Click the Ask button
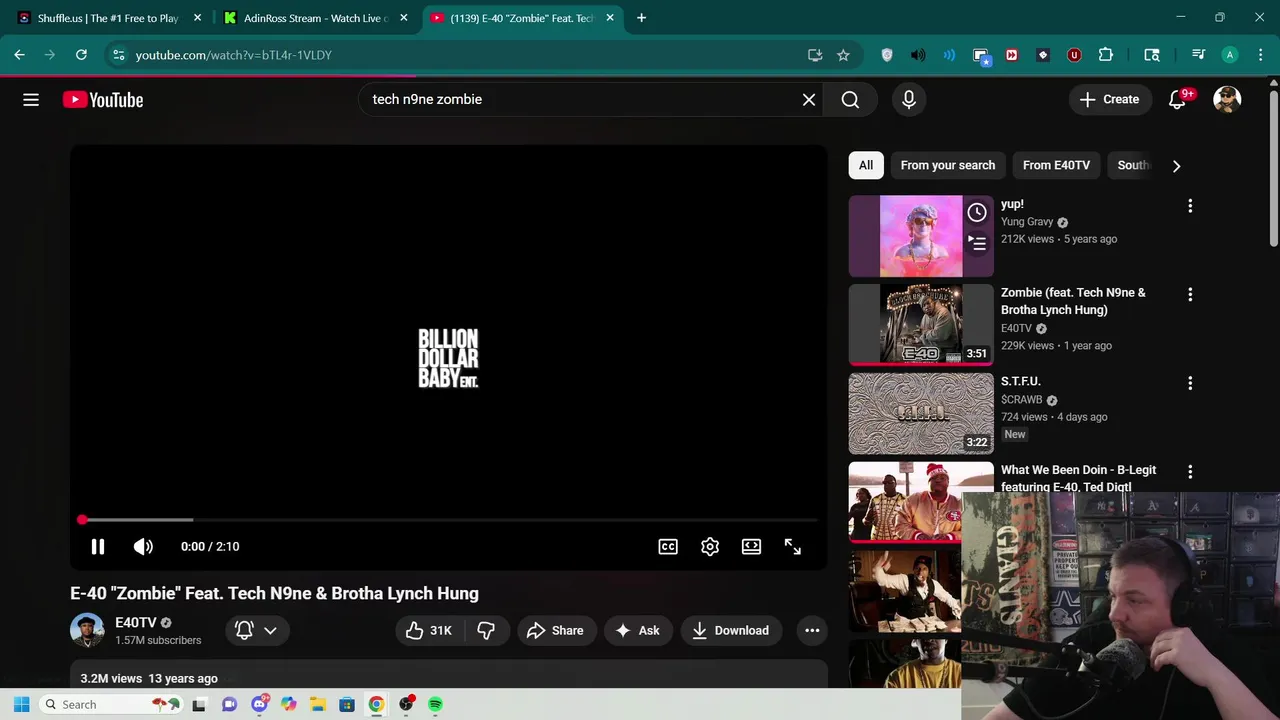The width and height of the screenshot is (1280, 720). [638, 631]
